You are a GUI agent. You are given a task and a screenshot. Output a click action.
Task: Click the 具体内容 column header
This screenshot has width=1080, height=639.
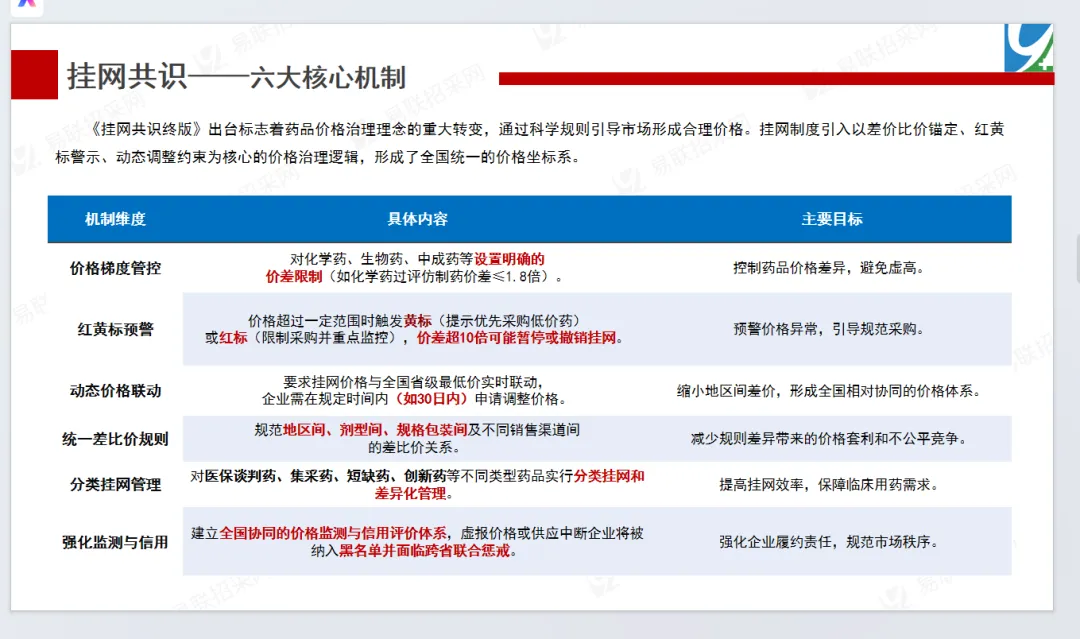point(417,219)
